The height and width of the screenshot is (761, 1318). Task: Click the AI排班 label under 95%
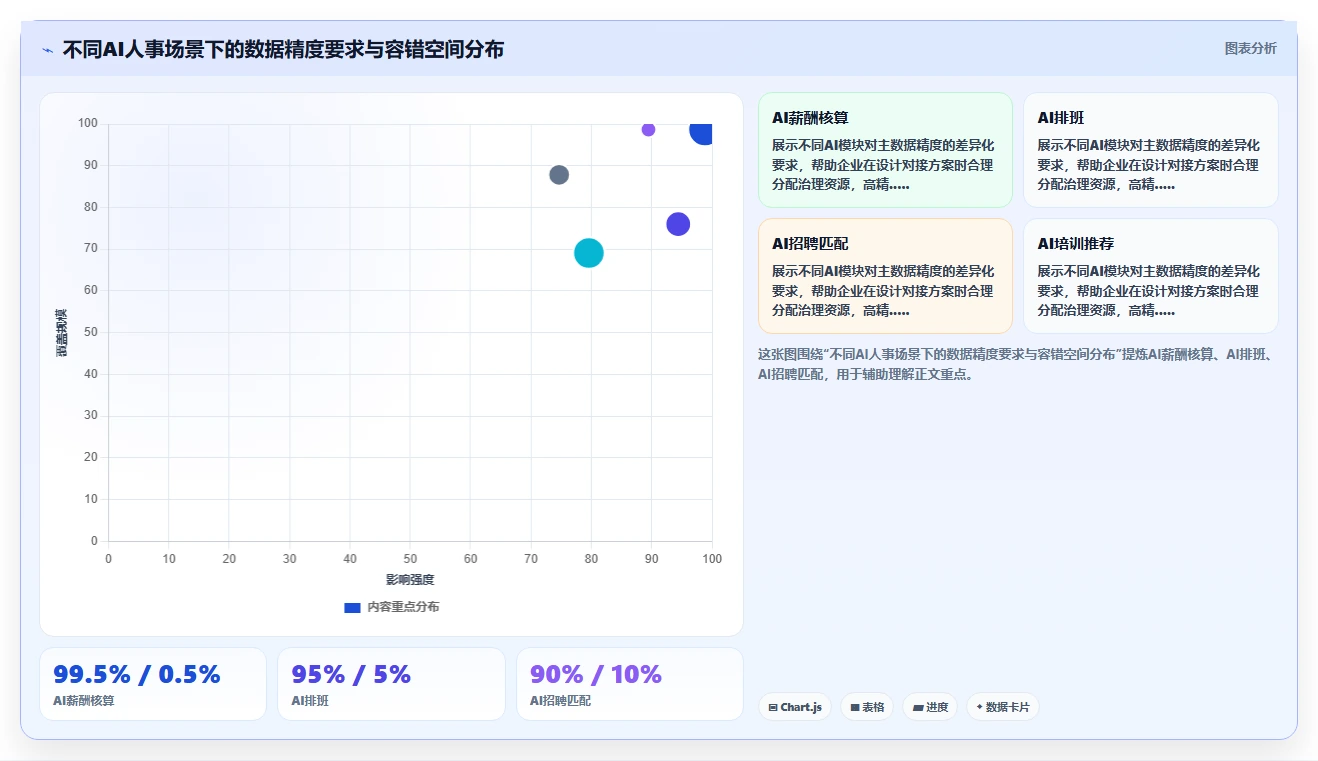click(310, 701)
